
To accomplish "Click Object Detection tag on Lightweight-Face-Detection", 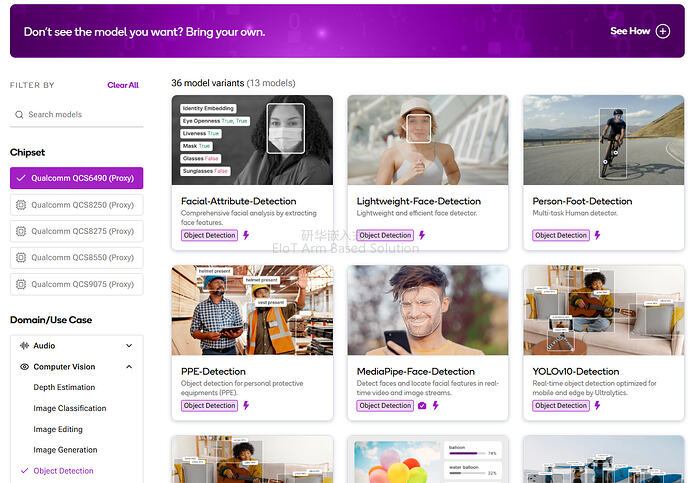I will click(385, 235).
